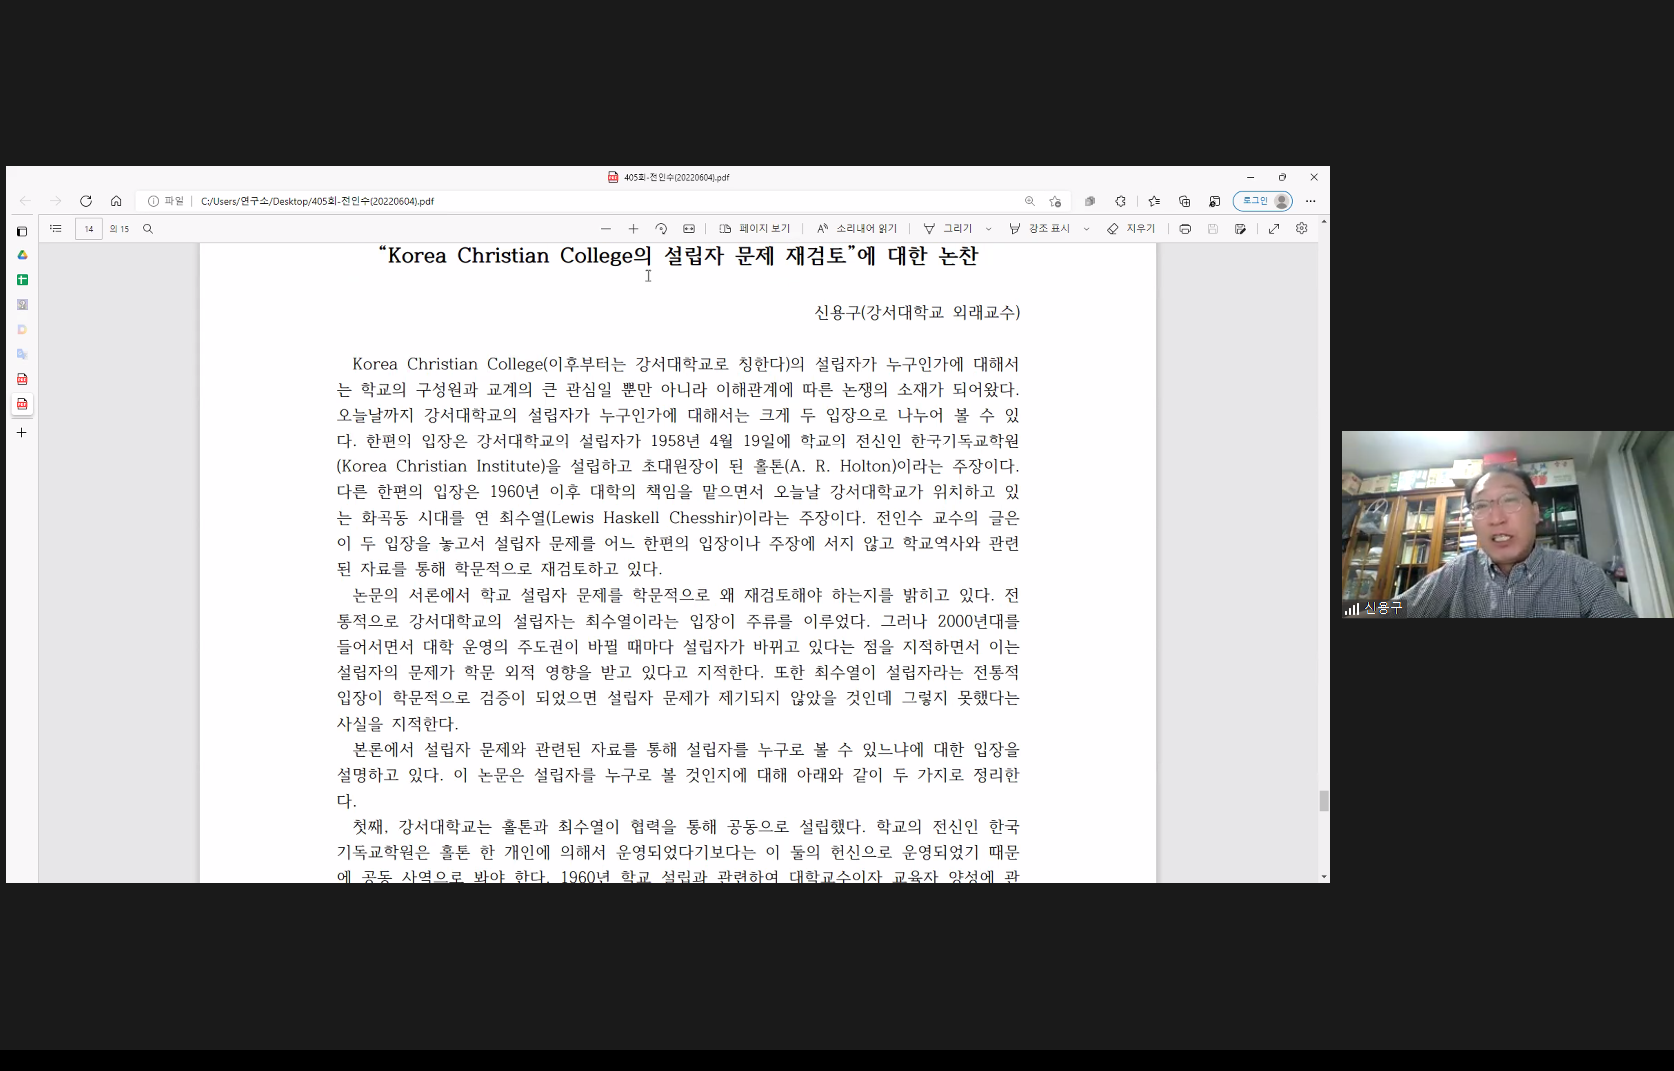Toggle the 지우기 eraser tool
This screenshot has width=1674, height=1071.
coord(1131,229)
